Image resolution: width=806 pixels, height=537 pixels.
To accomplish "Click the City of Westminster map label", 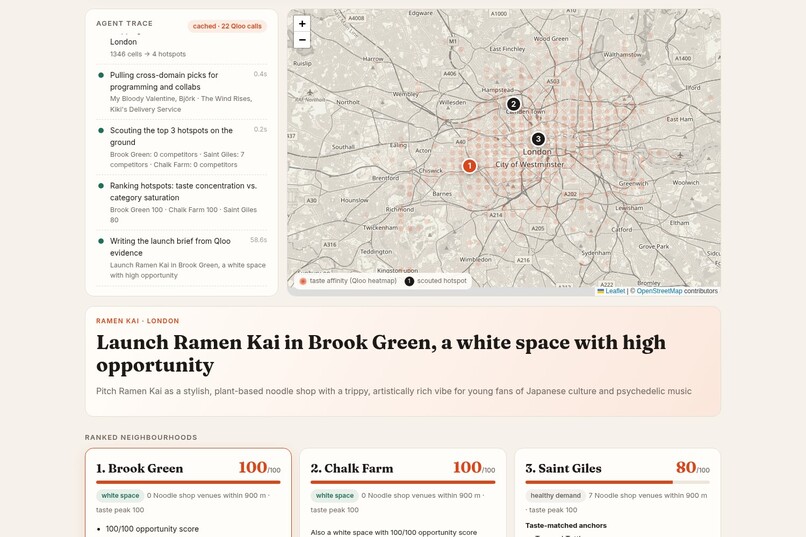I will (x=529, y=164).
